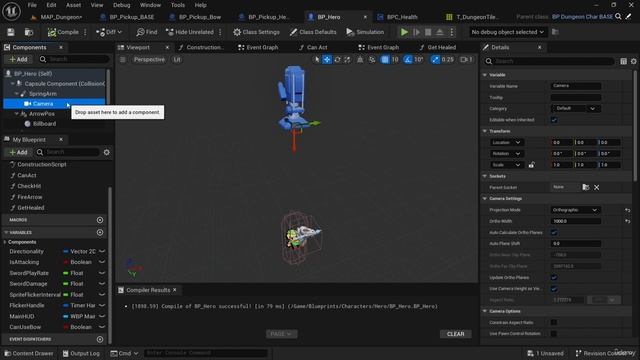The height and width of the screenshot is (360, 640).
Task: Toggle Use Camera Height as View checkbox
Action: coord(554,289)
